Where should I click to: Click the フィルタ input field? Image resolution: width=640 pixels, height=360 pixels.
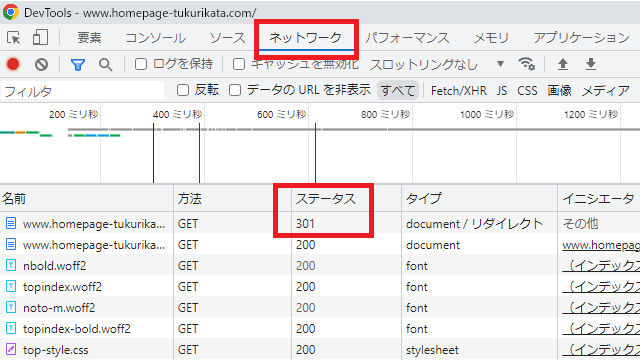tap(82, 91)
